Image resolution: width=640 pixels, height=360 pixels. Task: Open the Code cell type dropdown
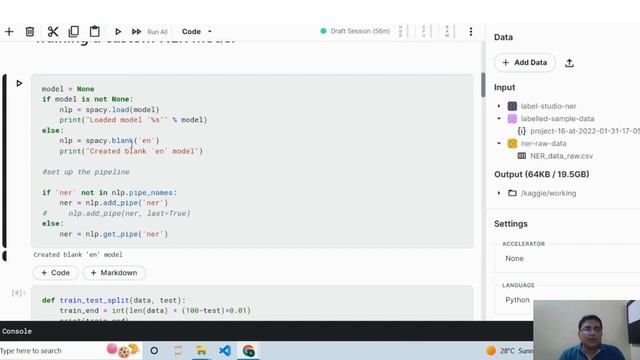pyautogui.click(x=197, y=31)
